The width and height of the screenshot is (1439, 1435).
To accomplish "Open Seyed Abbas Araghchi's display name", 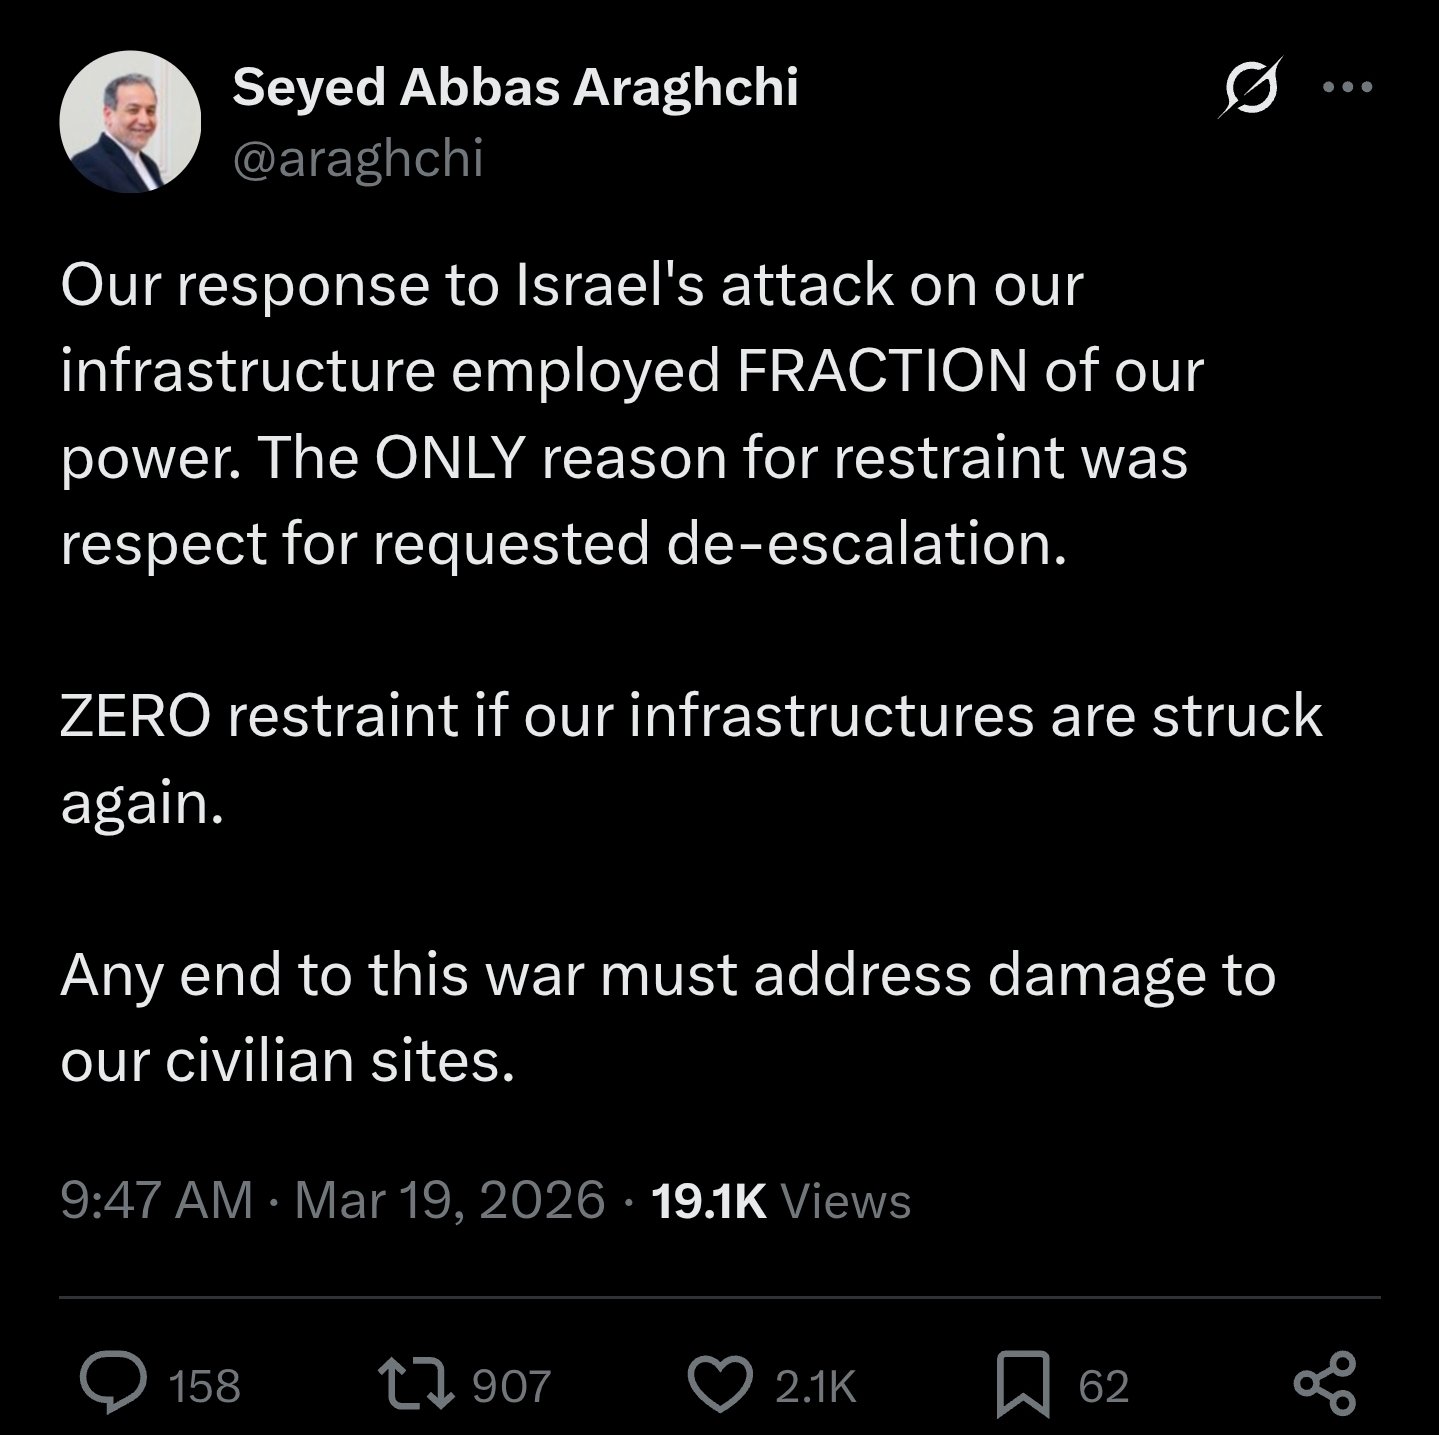I will click(515, 88).
